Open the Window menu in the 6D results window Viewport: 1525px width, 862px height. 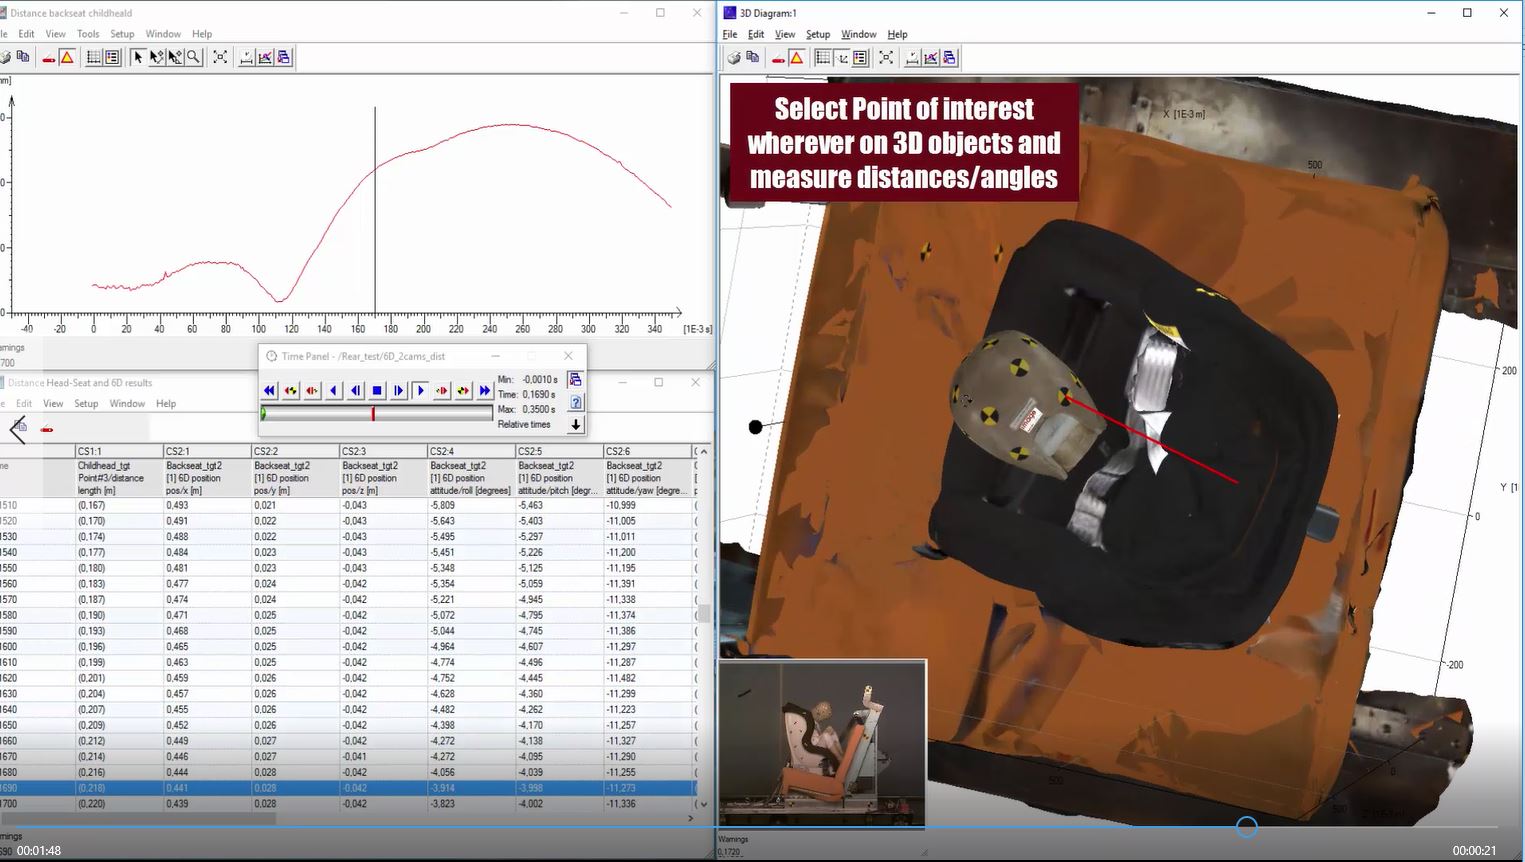pos(127,403)
